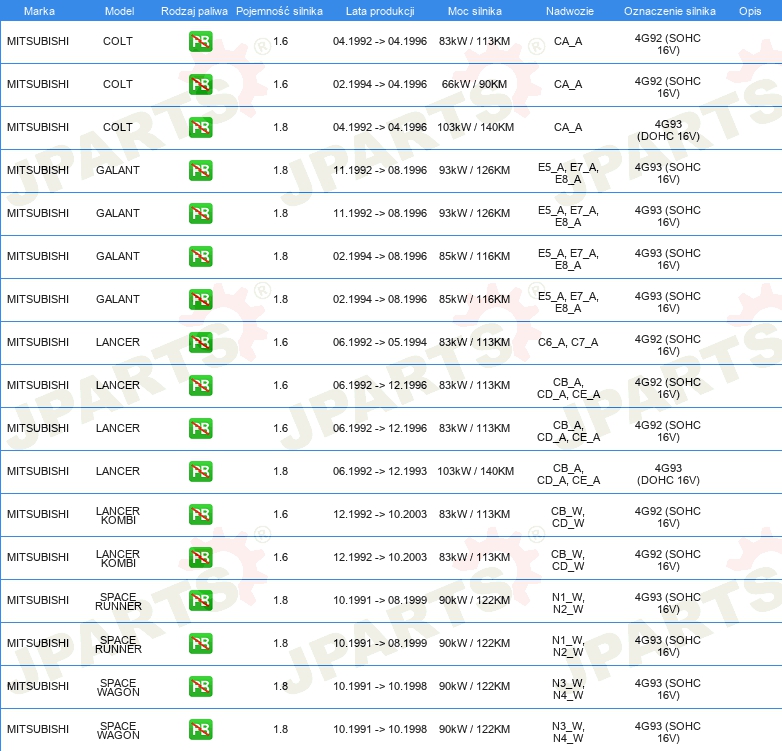The image size is (782, 751).
Task: Click the 06.1992 -> 05.1994 production date cell
Action: point(379,343)
